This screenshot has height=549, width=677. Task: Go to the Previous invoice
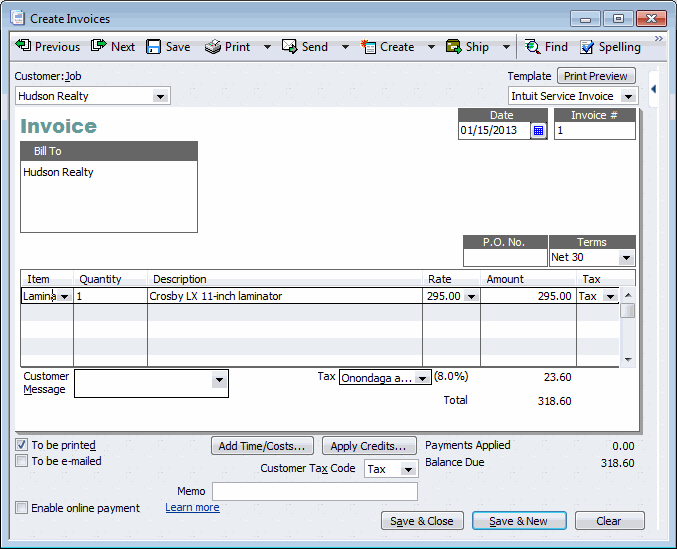pyautogui.click(x=47, y=47)
